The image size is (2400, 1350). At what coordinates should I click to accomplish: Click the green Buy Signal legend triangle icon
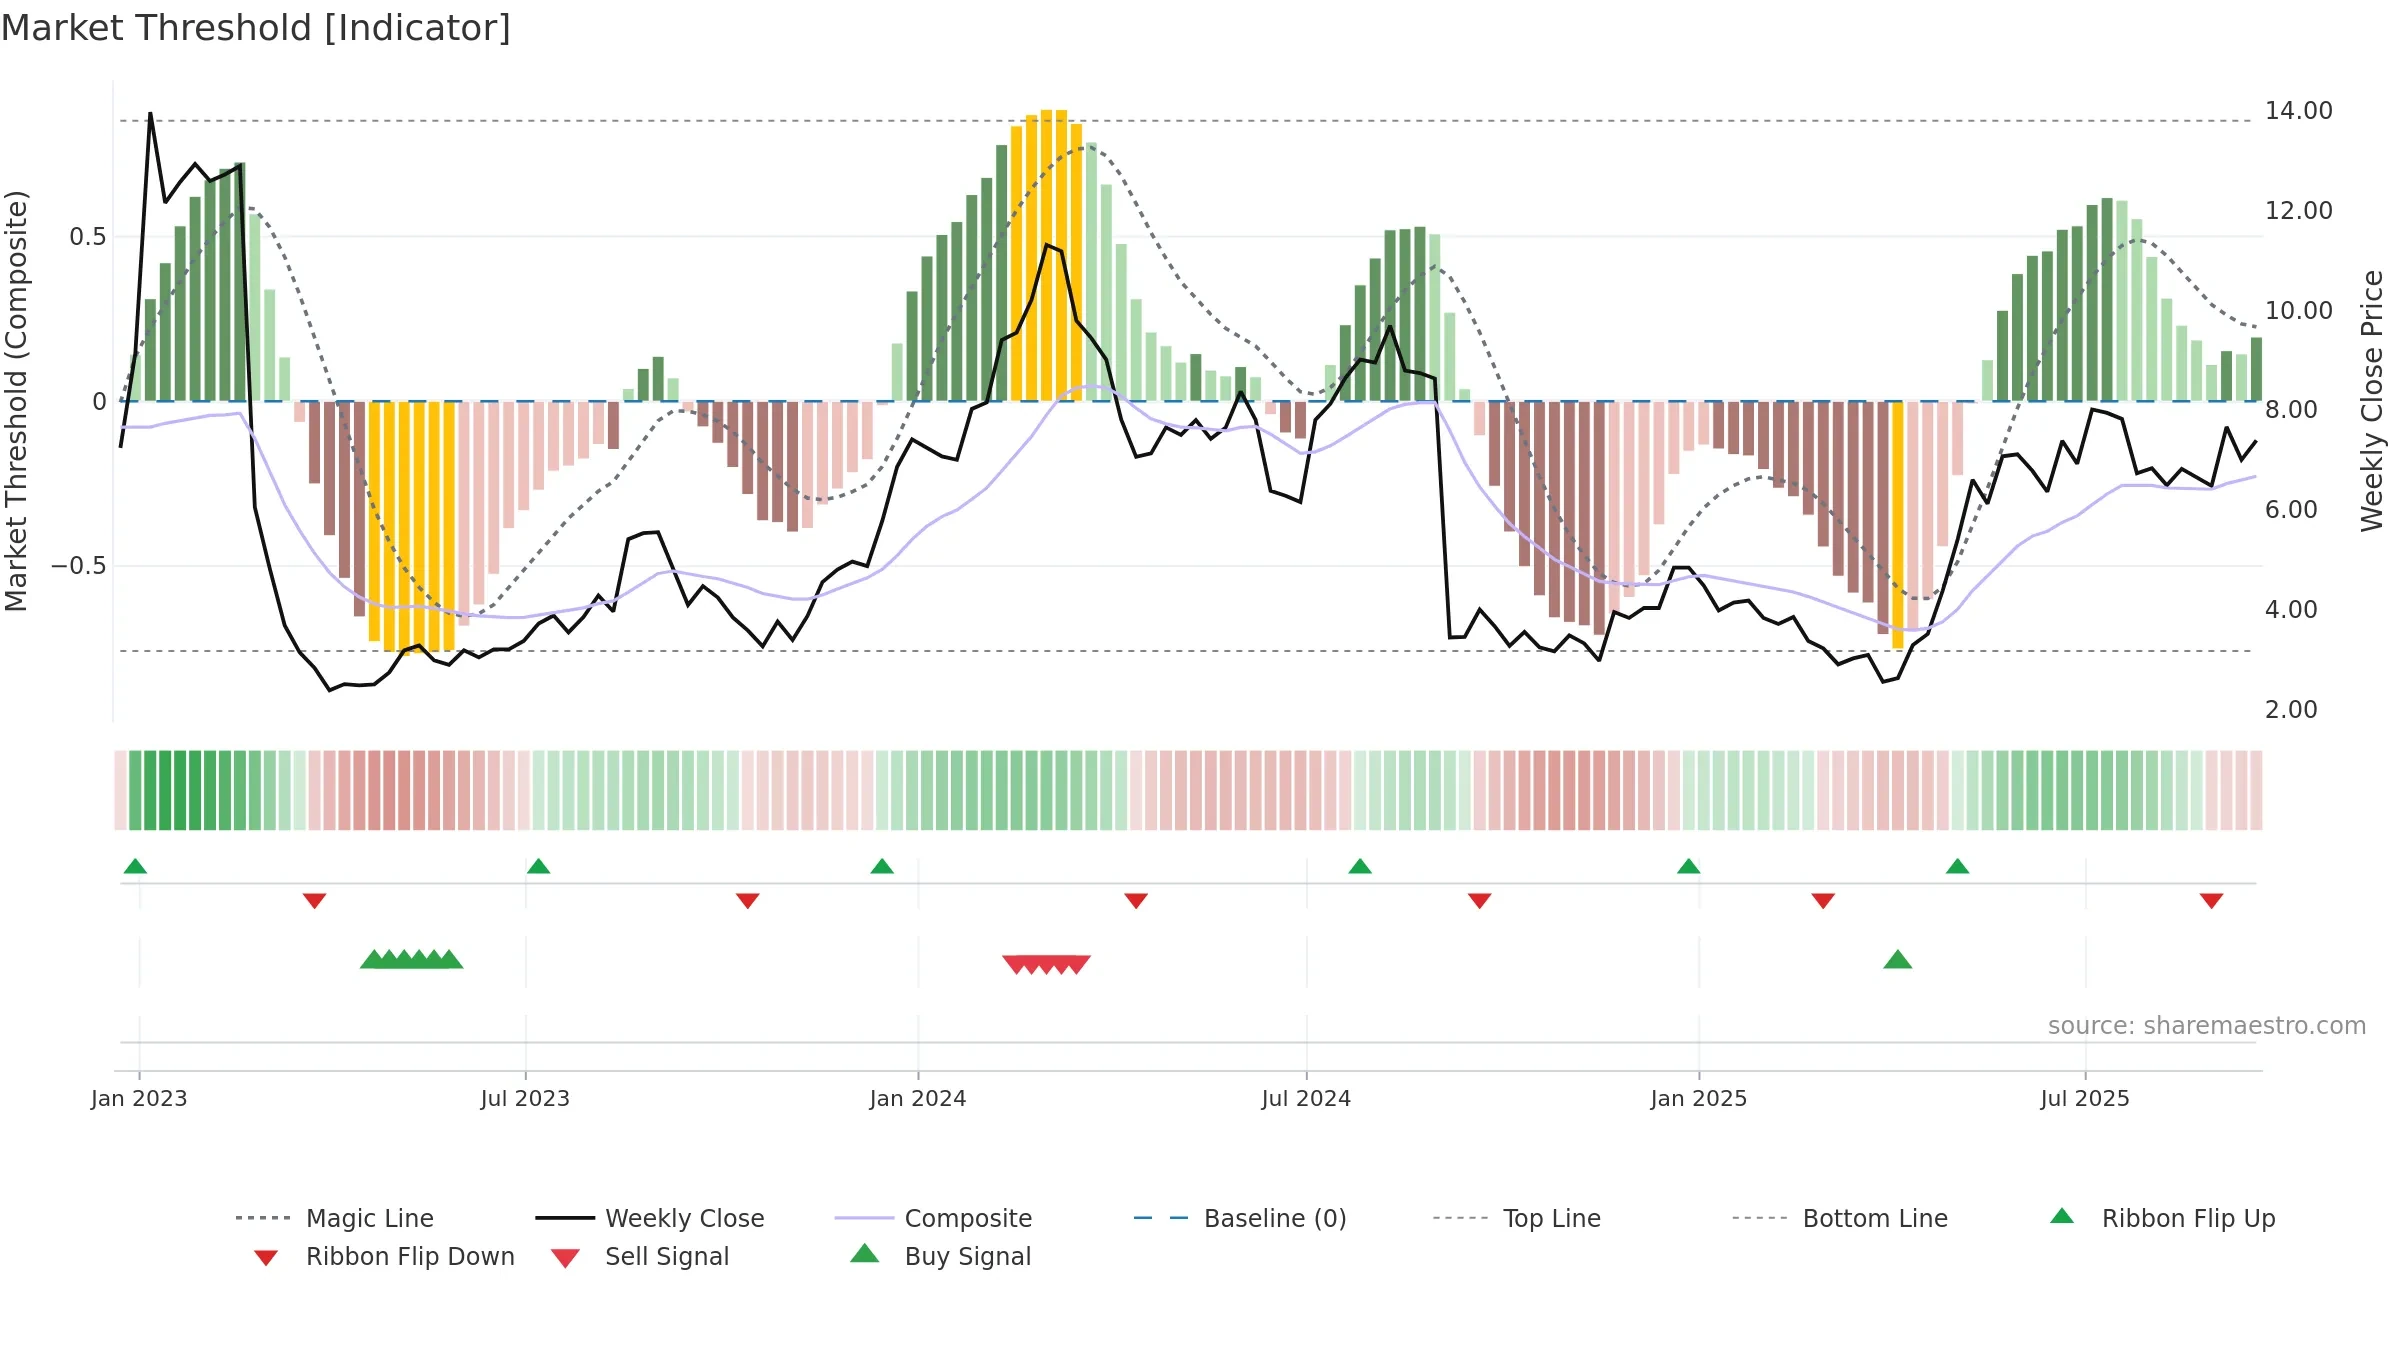pos(865,1253)
